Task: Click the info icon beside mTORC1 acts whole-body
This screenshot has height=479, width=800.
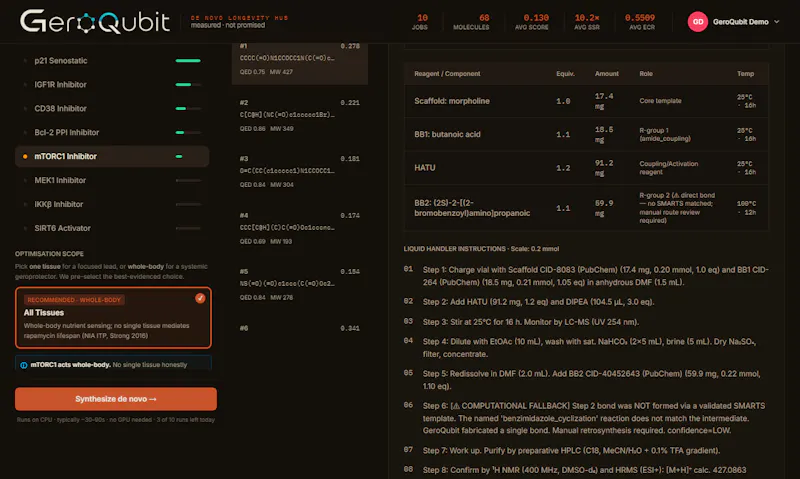Action: [23, 365]
